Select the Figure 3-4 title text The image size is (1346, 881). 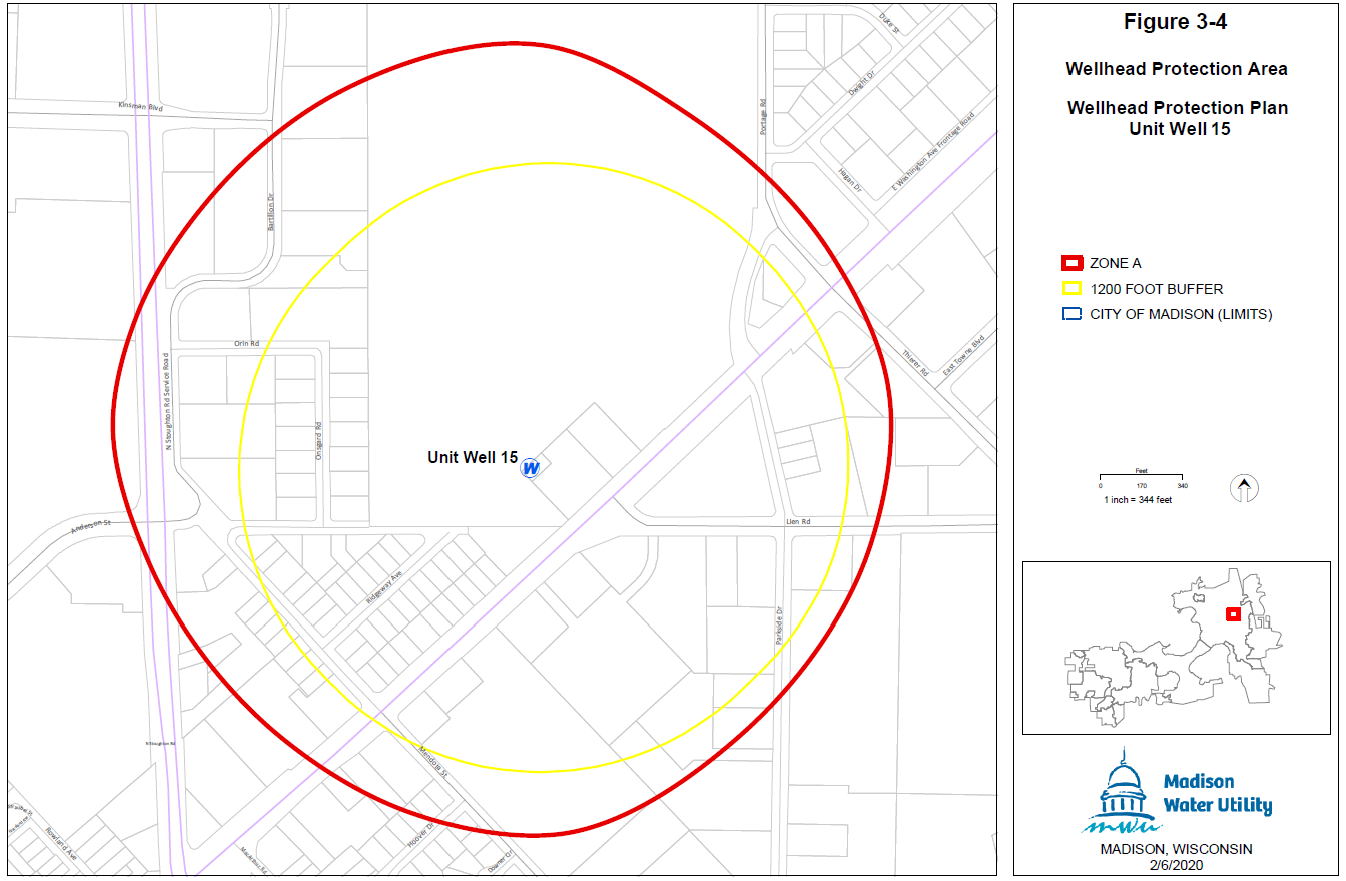1177,23
